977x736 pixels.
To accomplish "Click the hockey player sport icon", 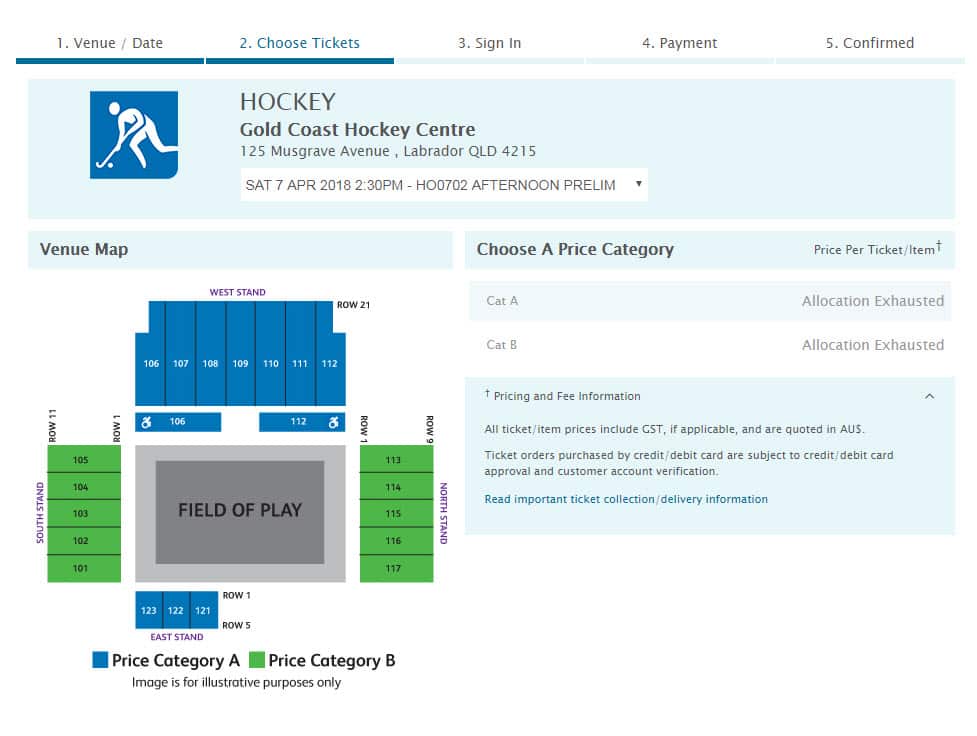I will 134,135.
